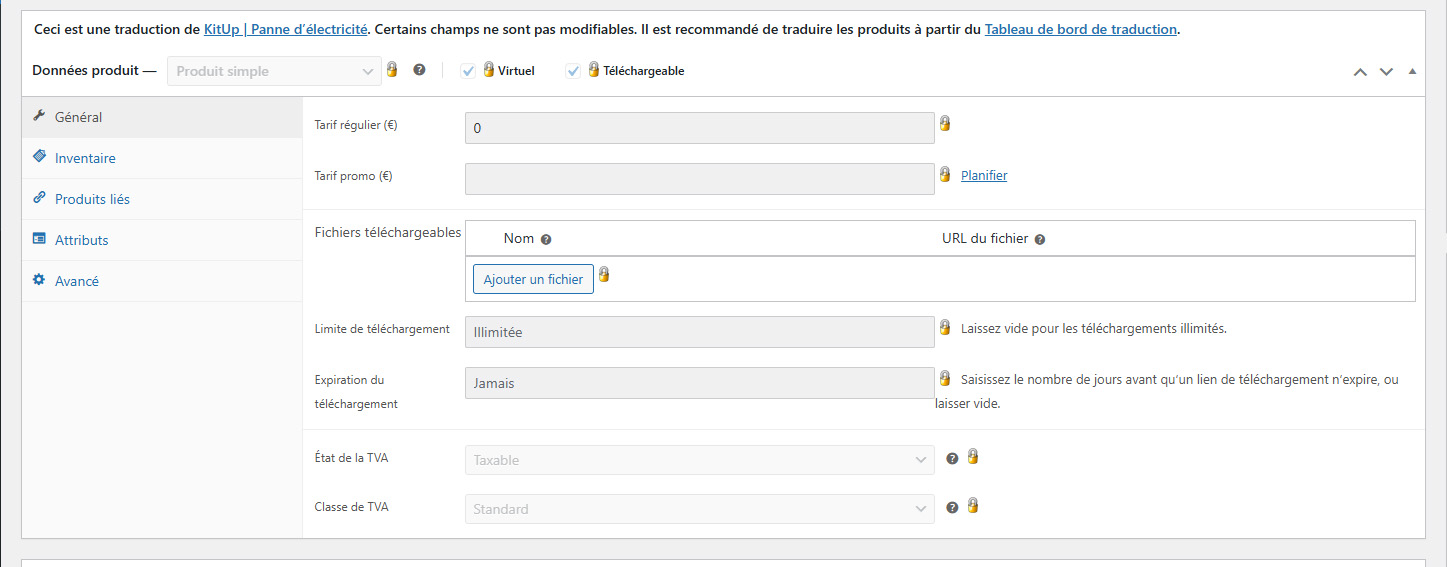Click the lock icon next to Tarif régulier
The width and height of the screenshot is (1447, 567).
(x=944, y=124)
